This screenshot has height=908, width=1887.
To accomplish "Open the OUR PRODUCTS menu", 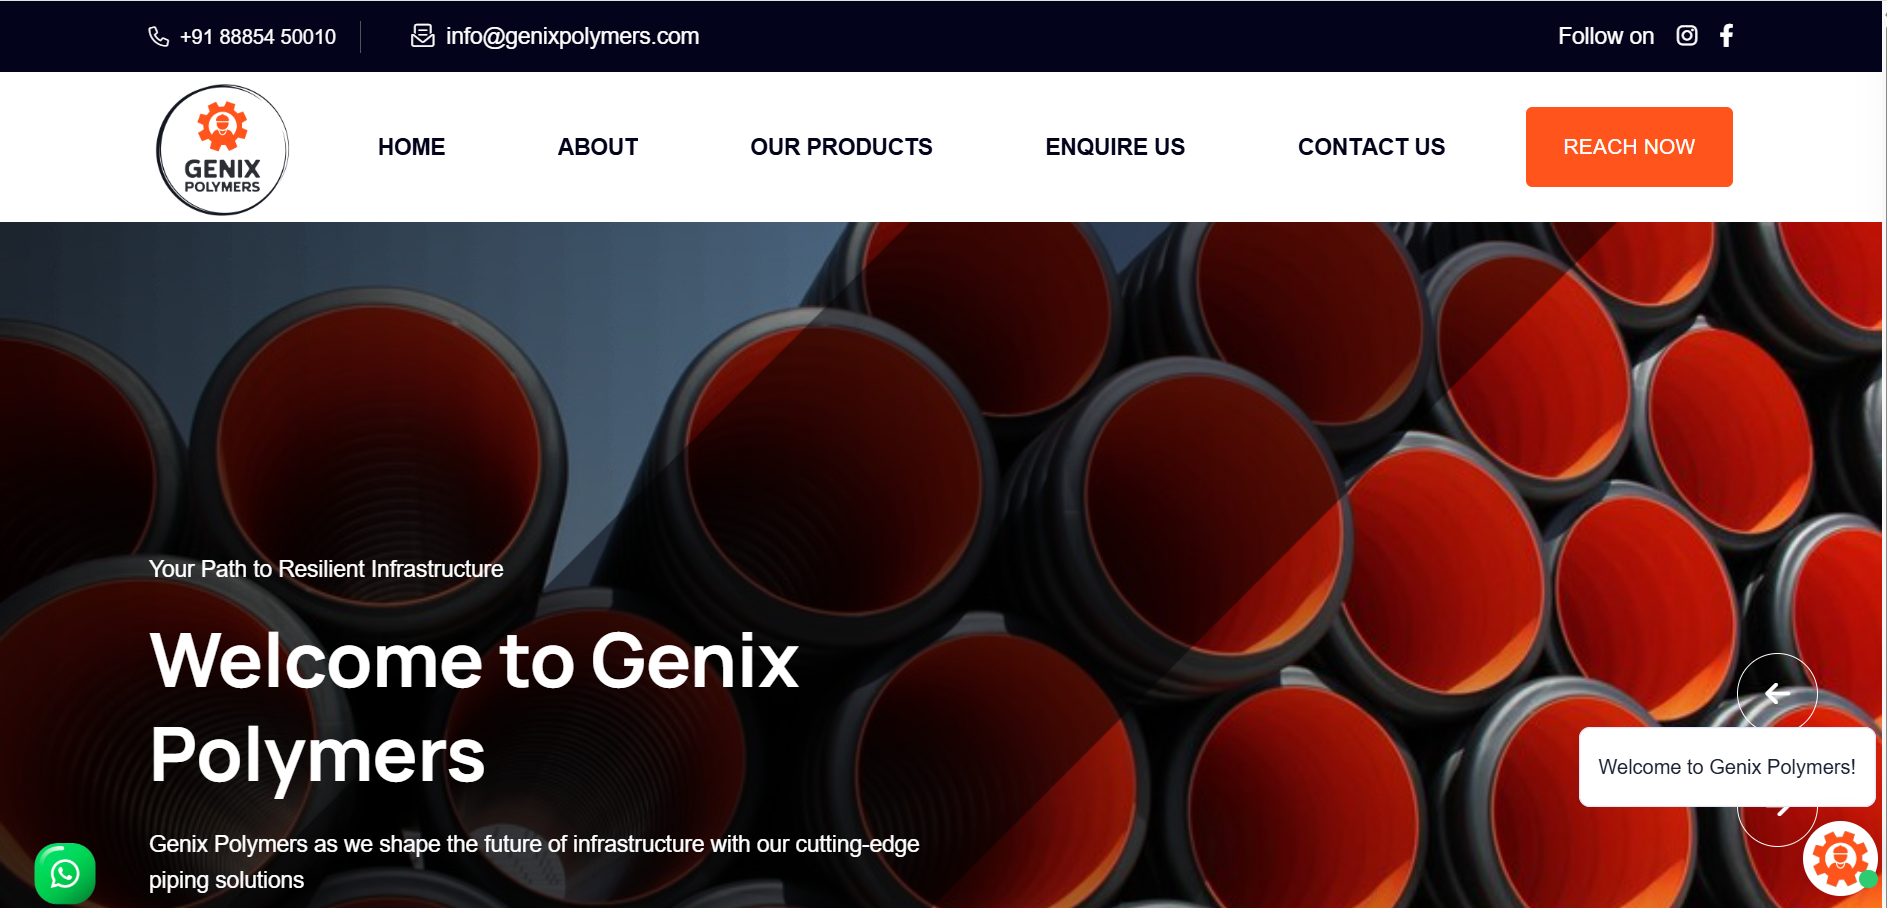I will (841, 147).
